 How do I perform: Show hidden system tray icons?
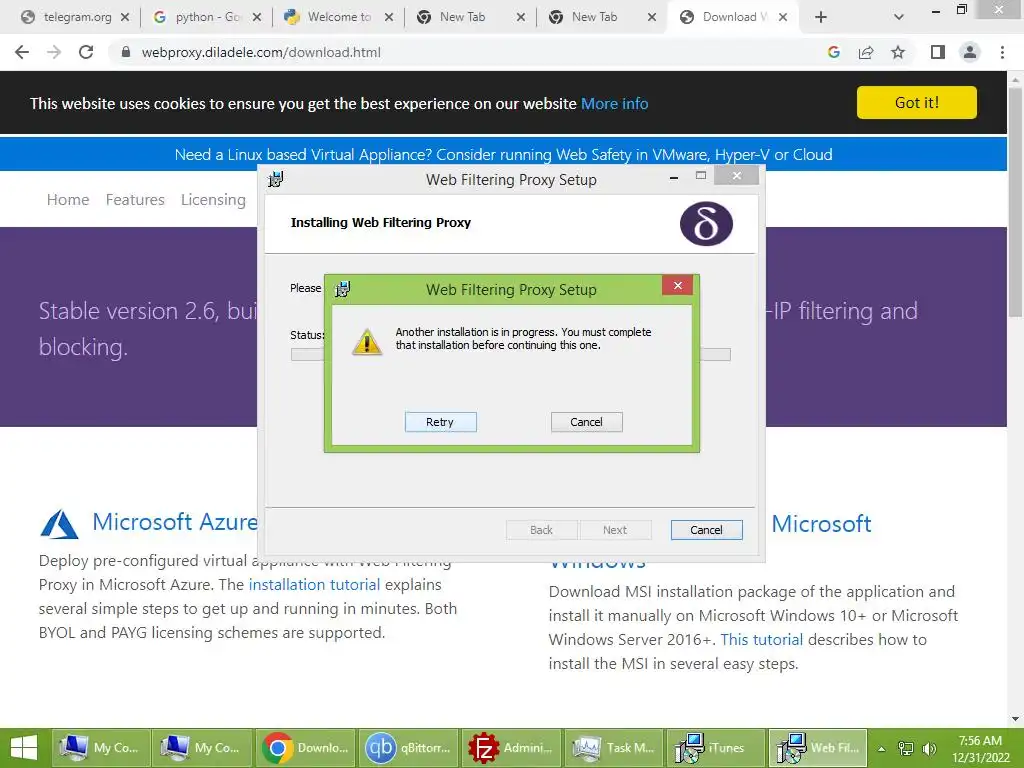[881, 749]
